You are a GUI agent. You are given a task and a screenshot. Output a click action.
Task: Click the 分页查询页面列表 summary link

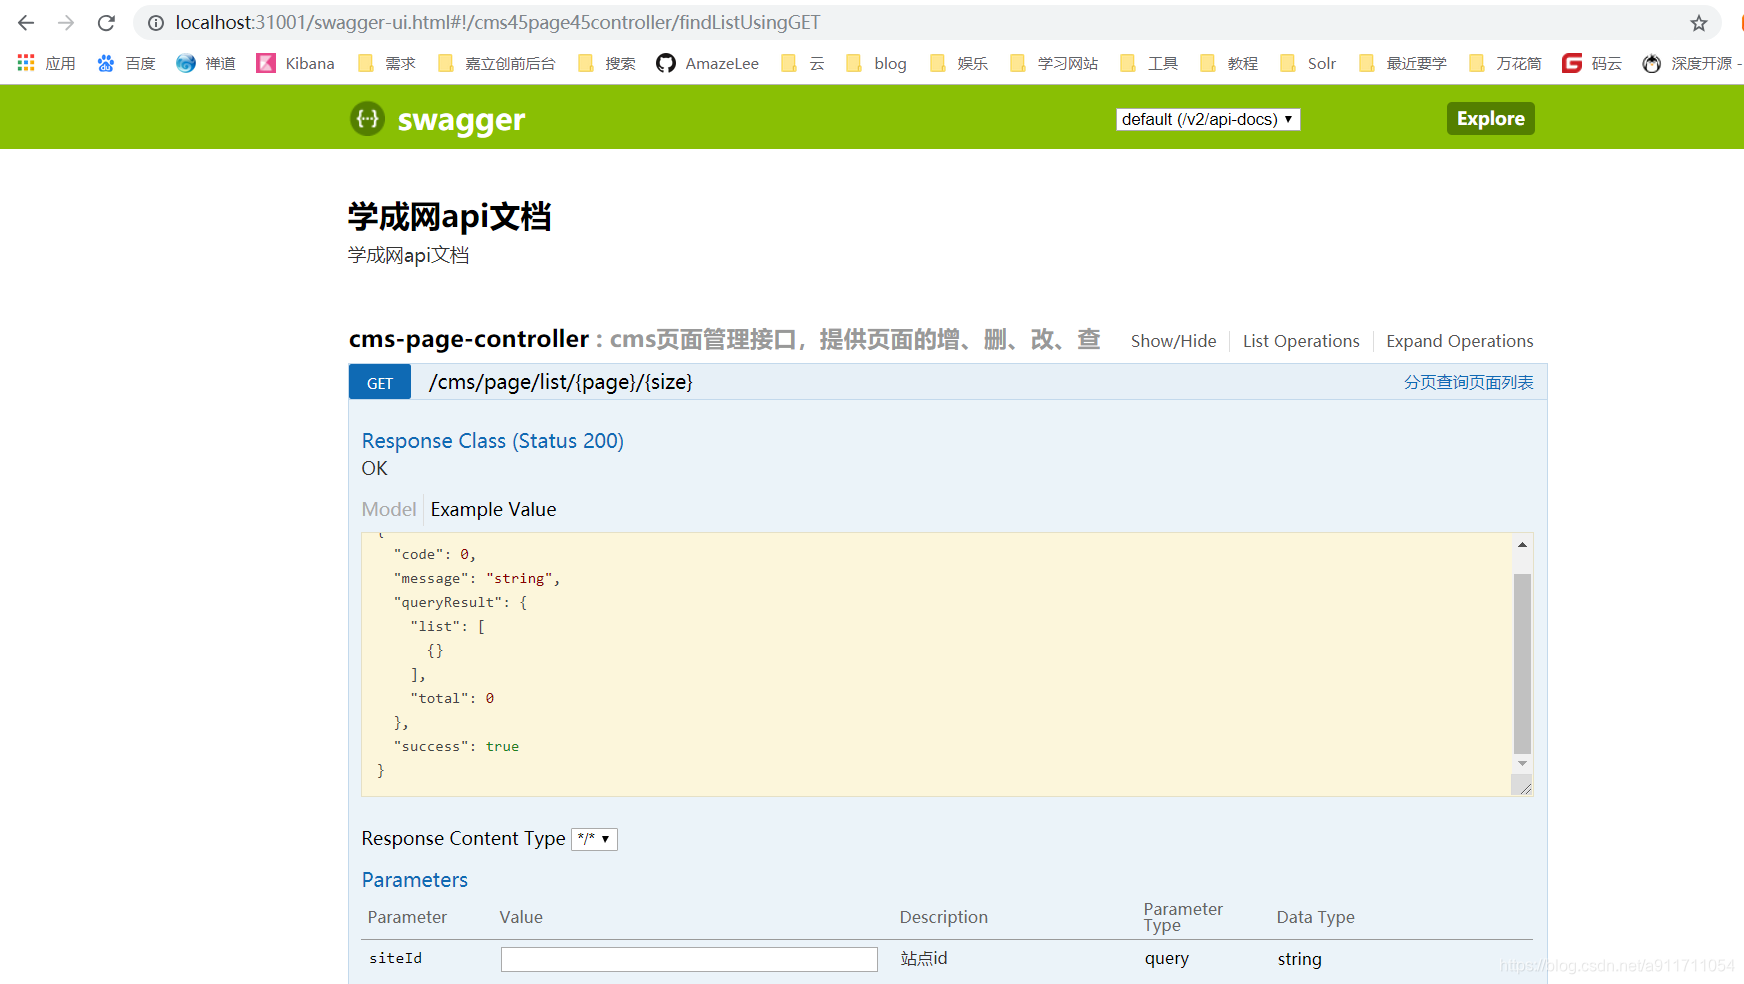click(x=1468, y=382)
